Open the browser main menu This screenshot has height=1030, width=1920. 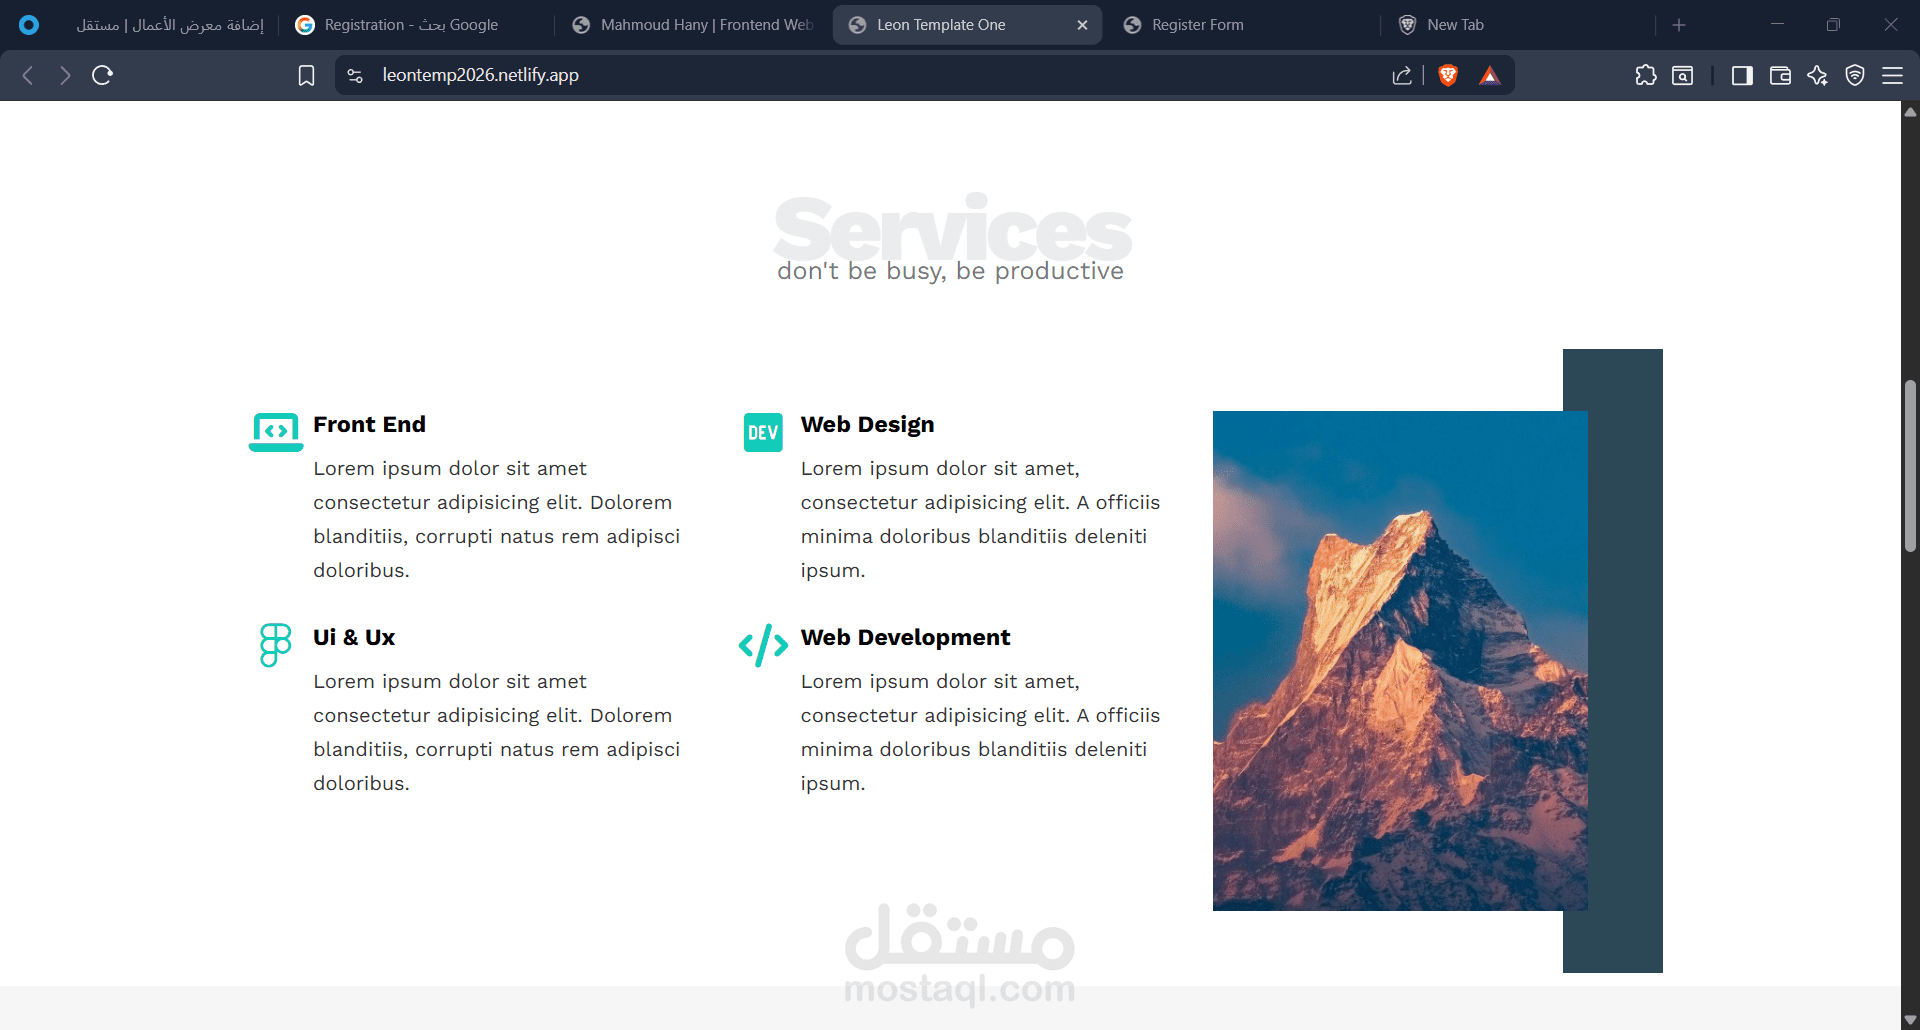[1892, 75]
